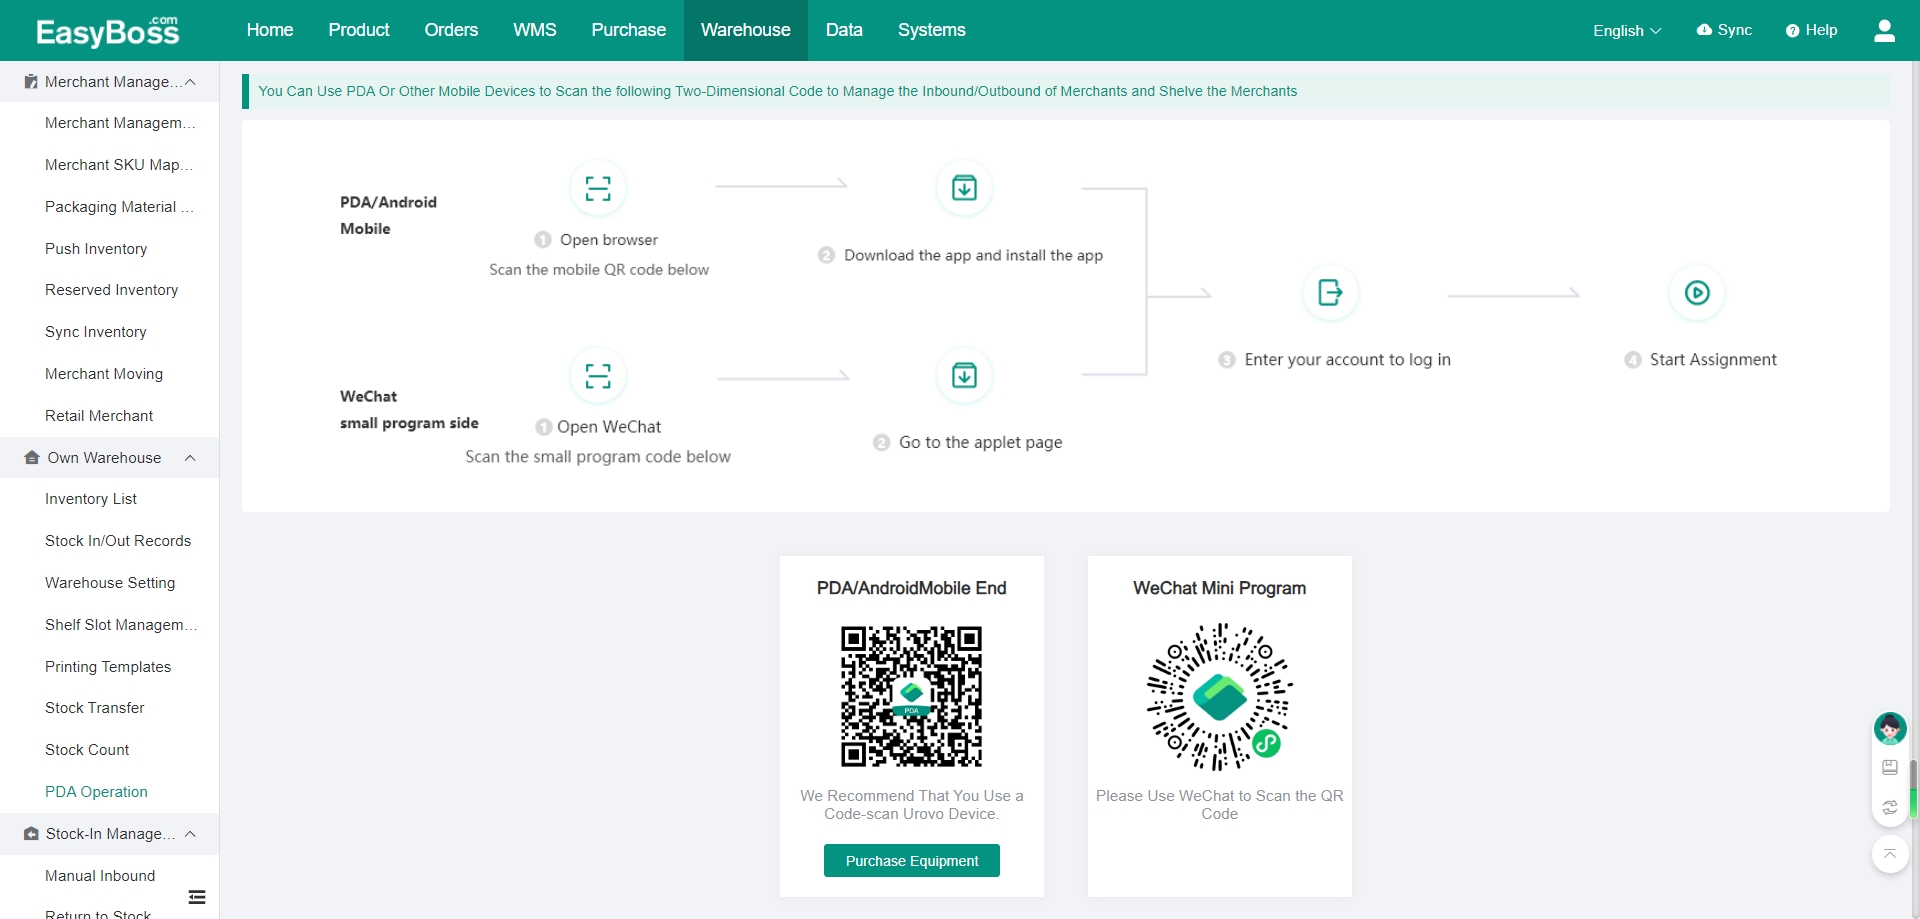Screen dimensions: 1920x919
Task: Click the WeChat Mini Program QR code
Action: (x=1220, y=697)
